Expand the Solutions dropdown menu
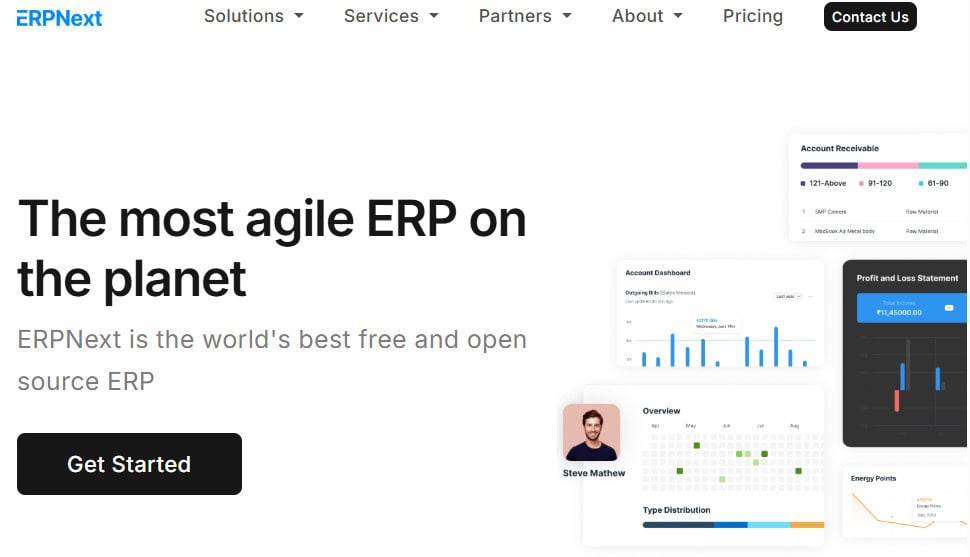Image resolution: width=970 pixels, height=557 pixels. tap(253, 16)
